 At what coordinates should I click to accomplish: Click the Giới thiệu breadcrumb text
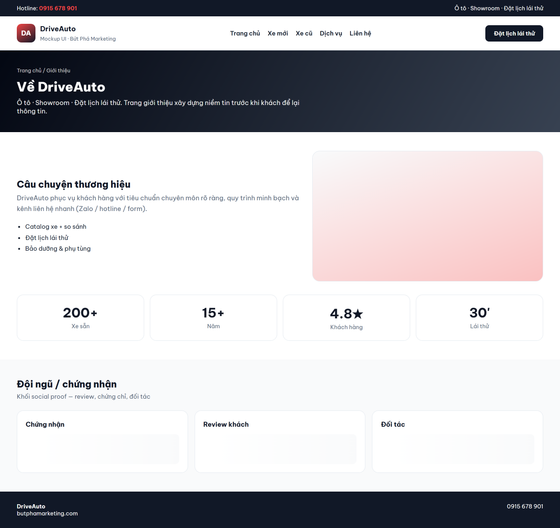tap(58, 70)
